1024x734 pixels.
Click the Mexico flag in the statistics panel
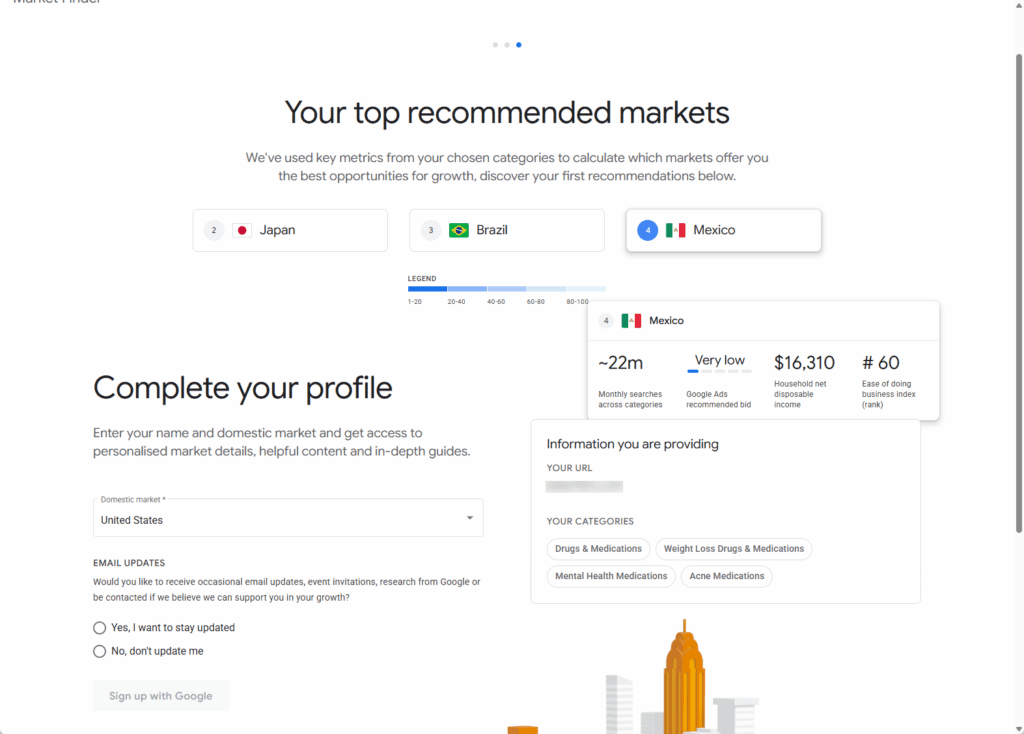pos(631,320)
